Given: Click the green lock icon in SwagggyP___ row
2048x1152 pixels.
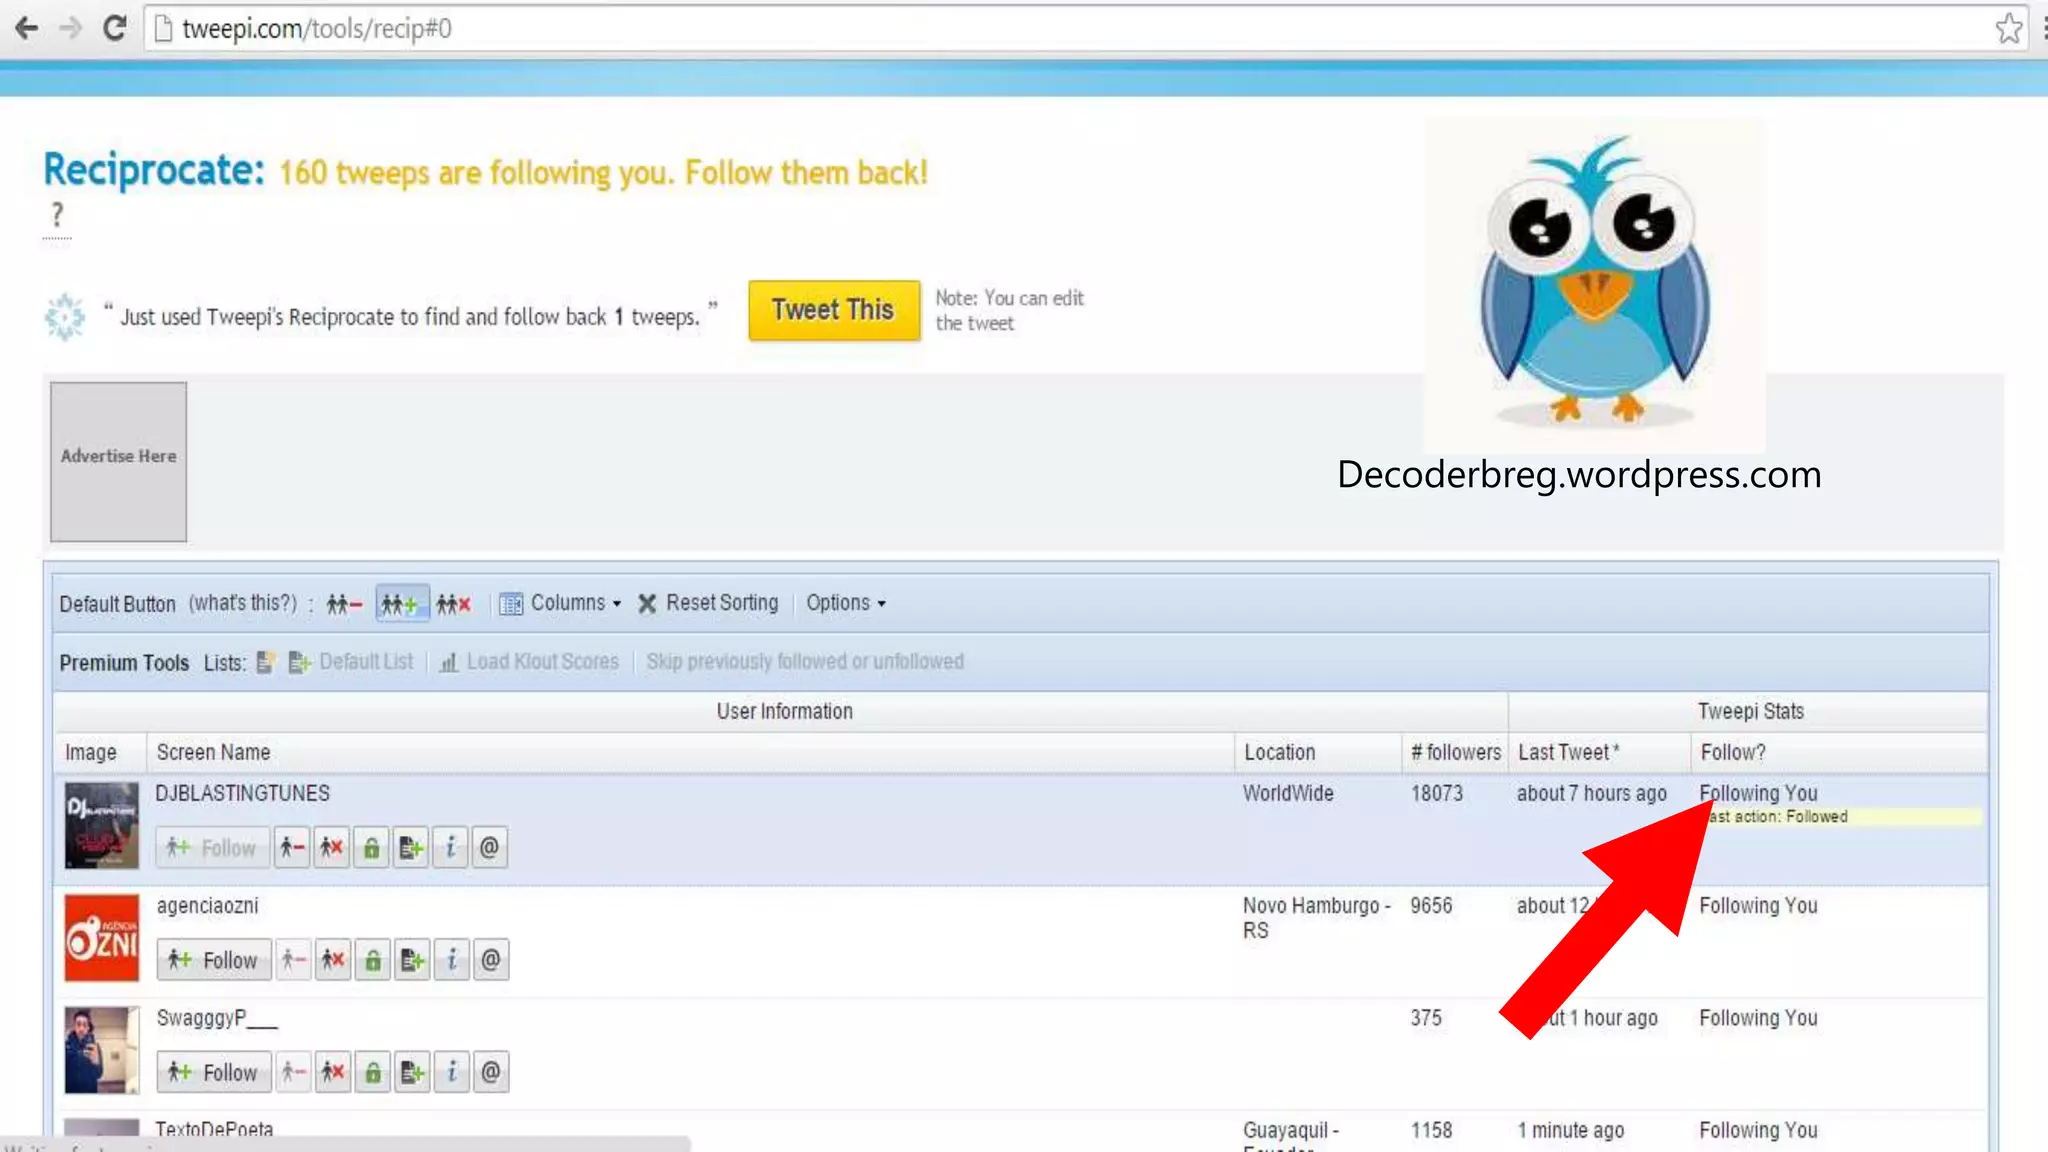Looking at the screenshot, I should pyautogui.click(x=372, y=1072).
